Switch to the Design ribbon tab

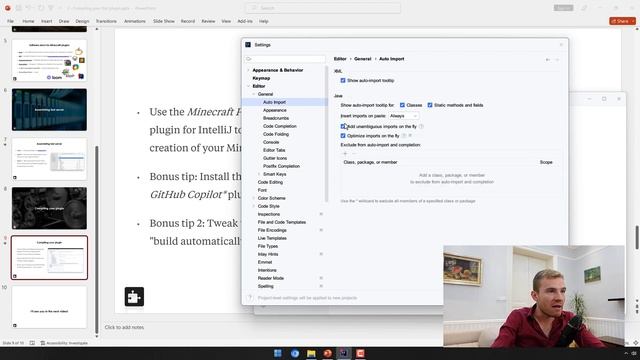(82, 21)
